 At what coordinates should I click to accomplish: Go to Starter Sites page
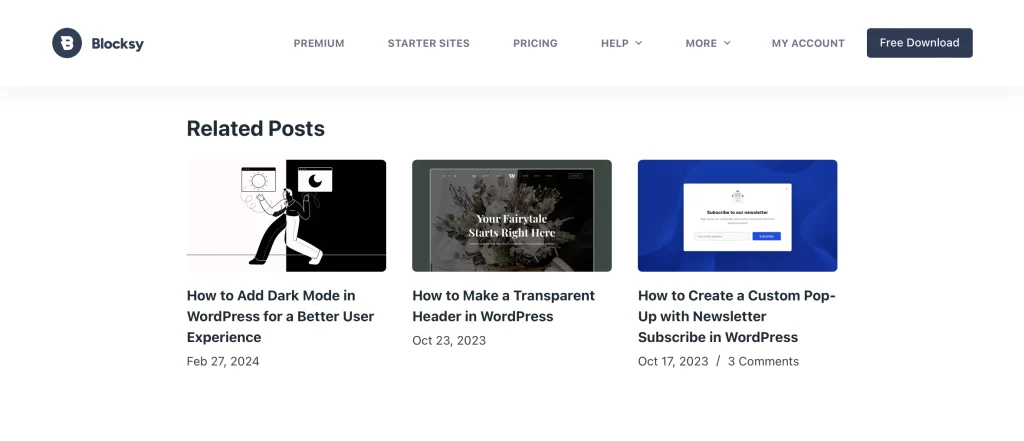pos(428,43)
